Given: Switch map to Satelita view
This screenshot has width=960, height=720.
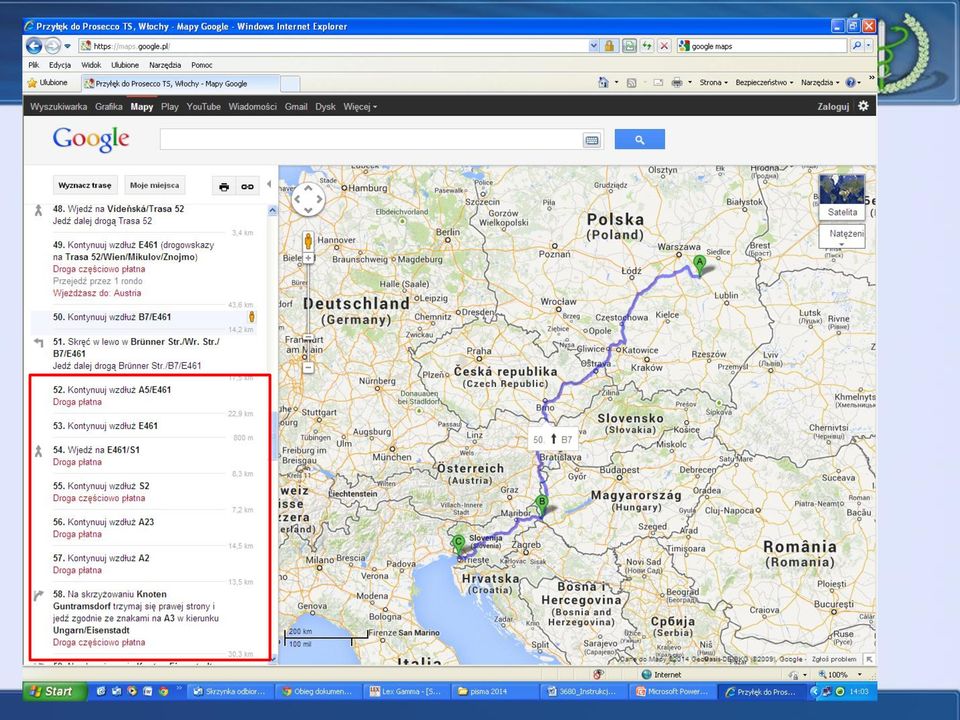Looking at the screenshot, I should click(x=842, y=197).
